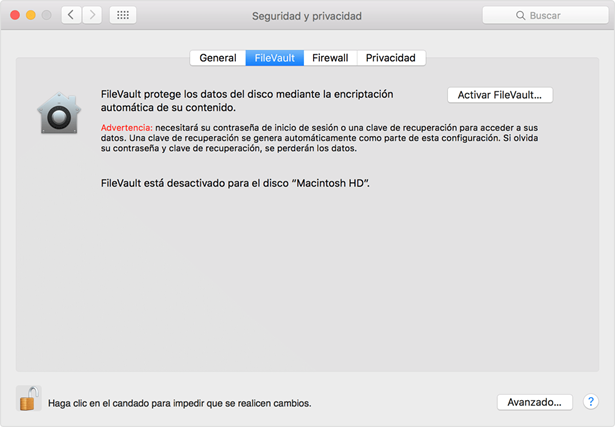The width and height of the screenshot is (615, 427).
Task: Open the Firewall tab
Action: coord(330,58)
